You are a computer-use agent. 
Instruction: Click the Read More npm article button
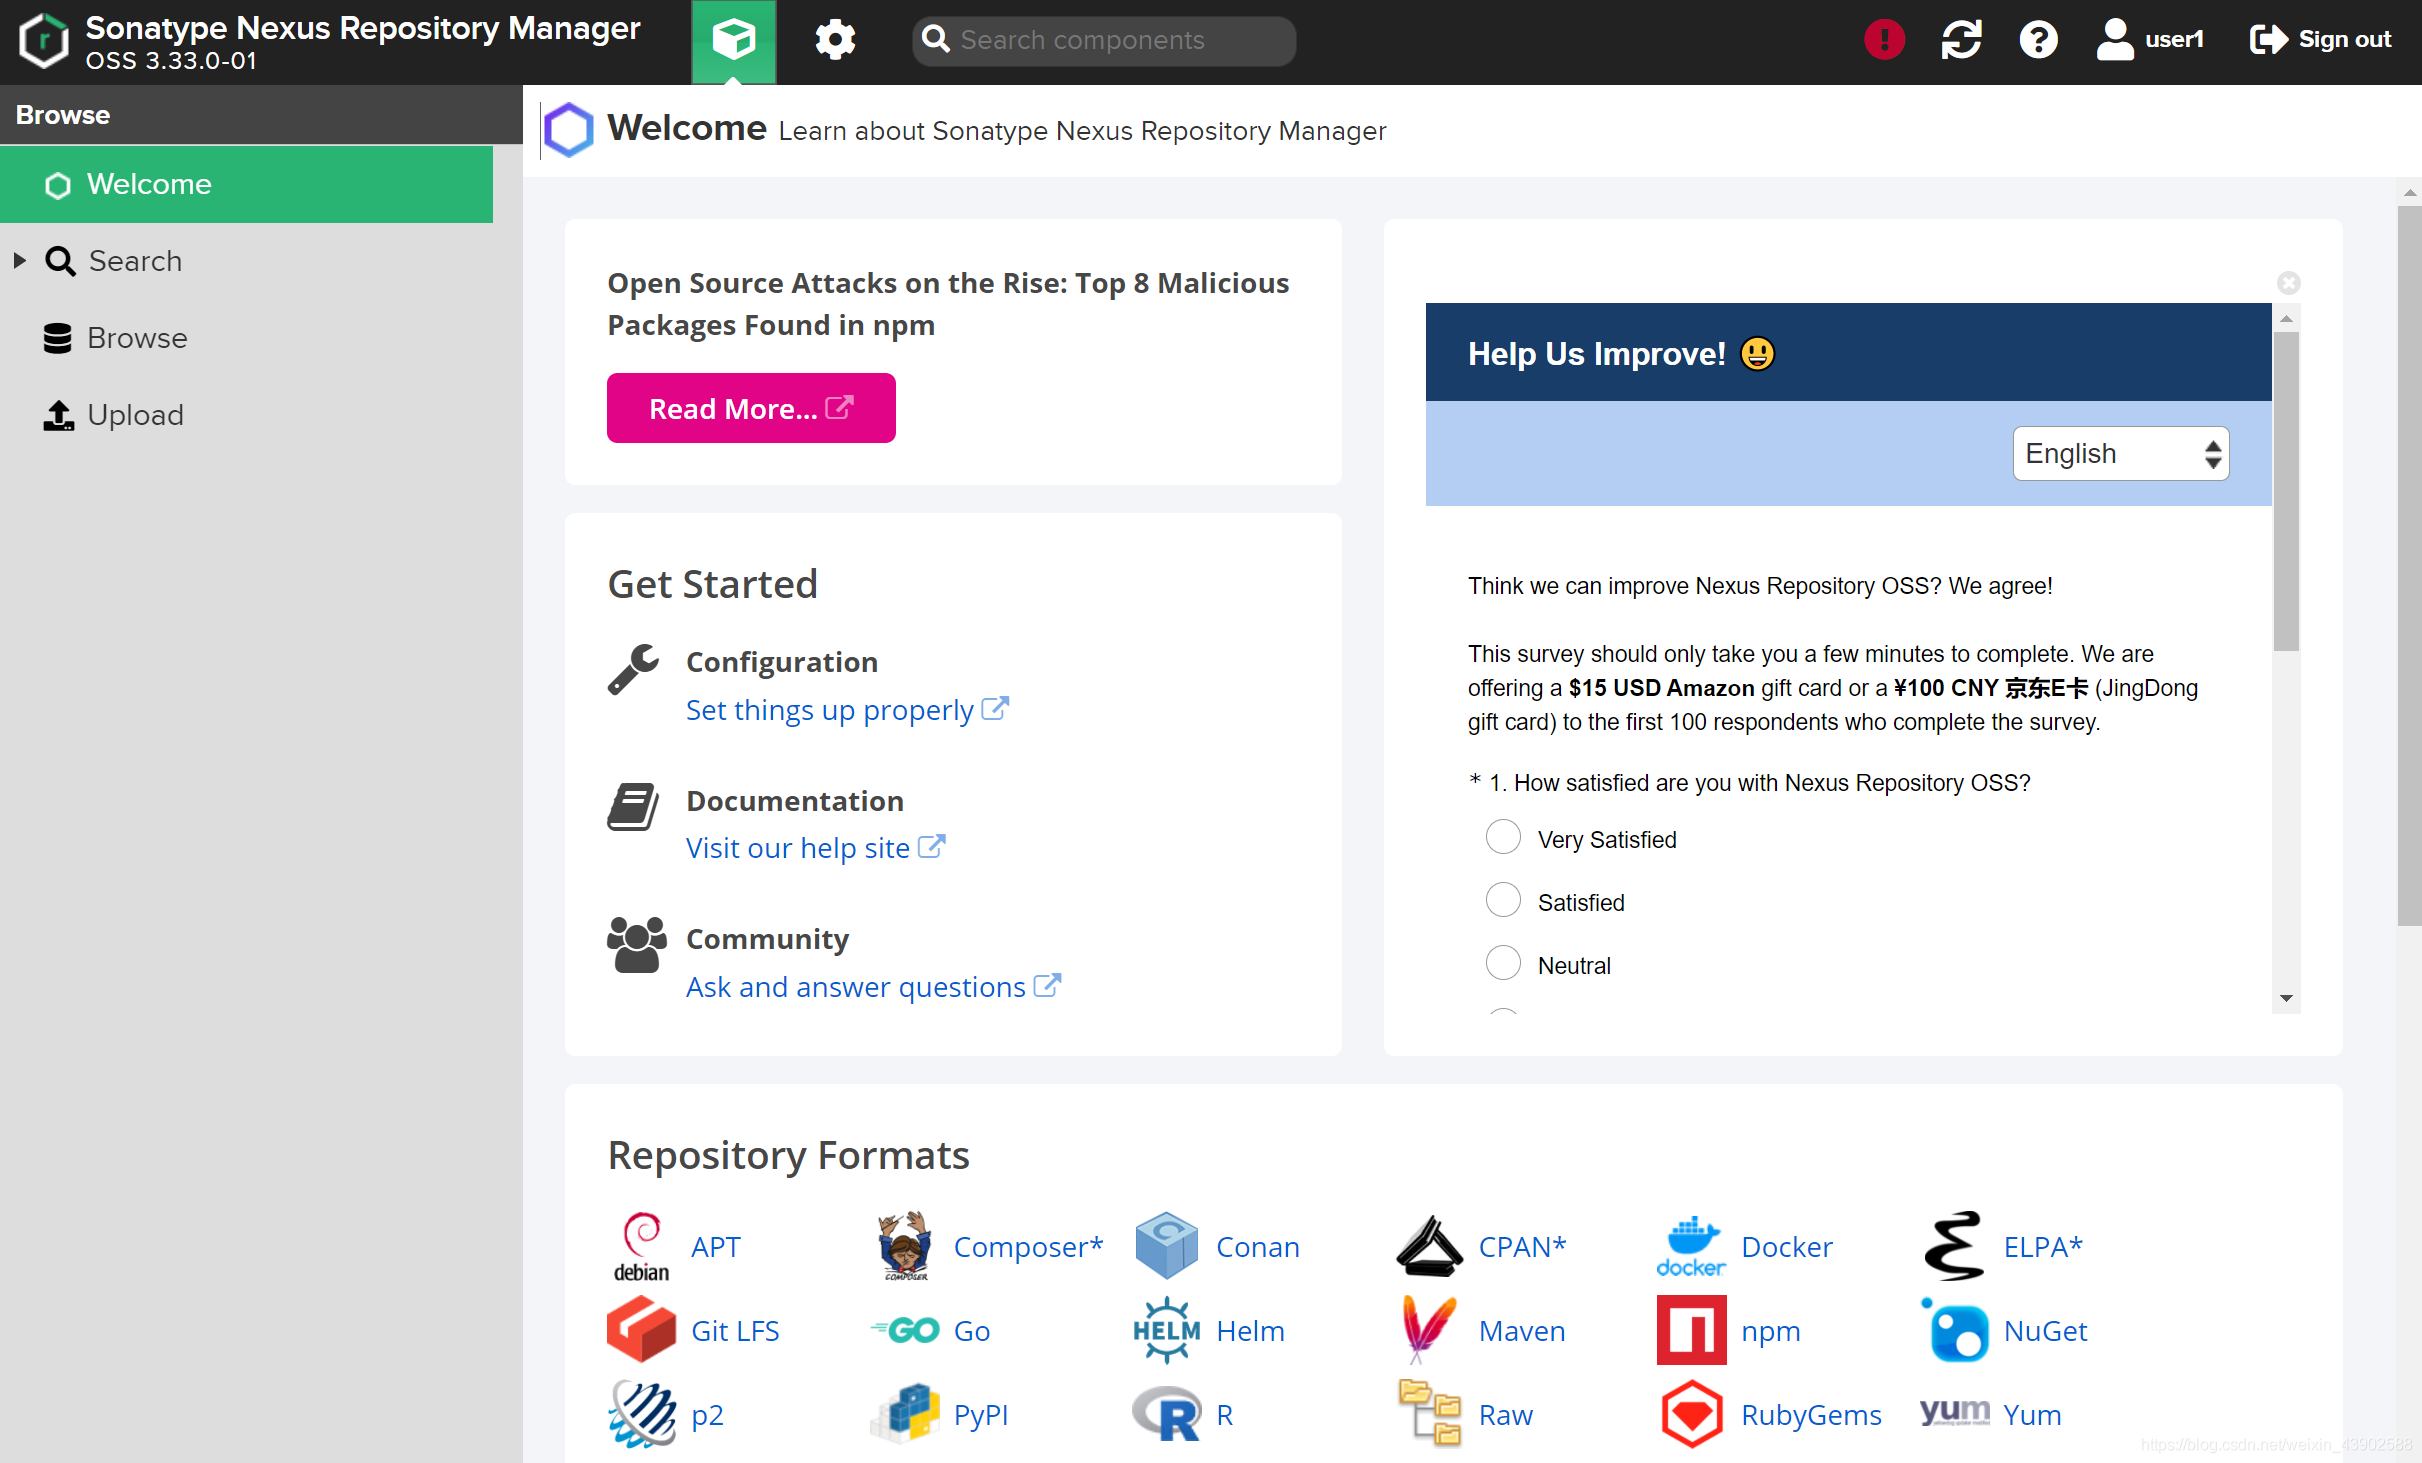pyautogui.click(x=751, y=408)
